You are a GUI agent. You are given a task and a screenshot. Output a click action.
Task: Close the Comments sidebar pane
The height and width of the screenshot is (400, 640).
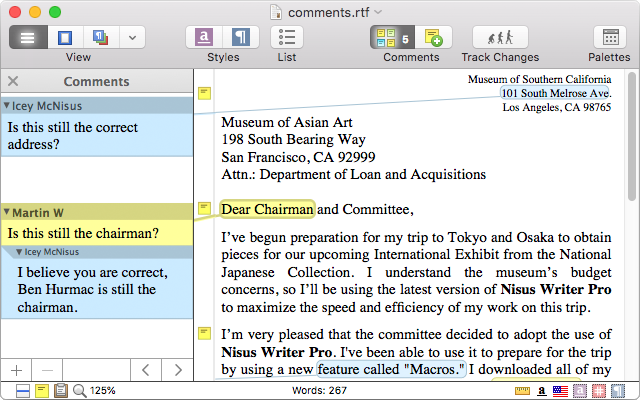pyautogui.click(x=13, y=81)
